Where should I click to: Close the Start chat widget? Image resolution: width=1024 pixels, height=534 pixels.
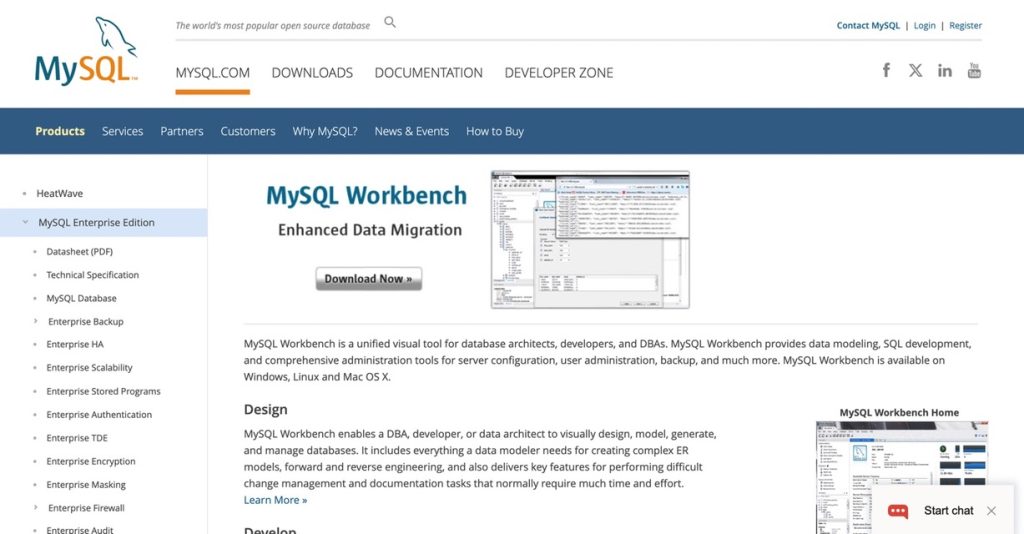(x=991, y=510)
